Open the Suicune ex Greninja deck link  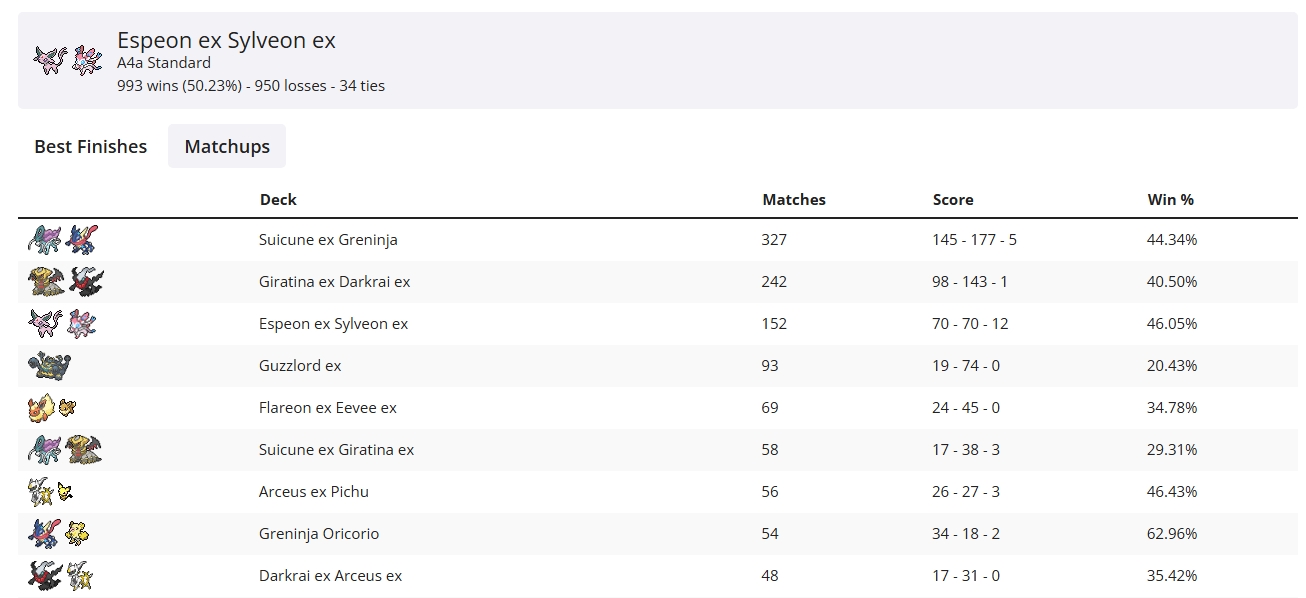tap(328, 240)
